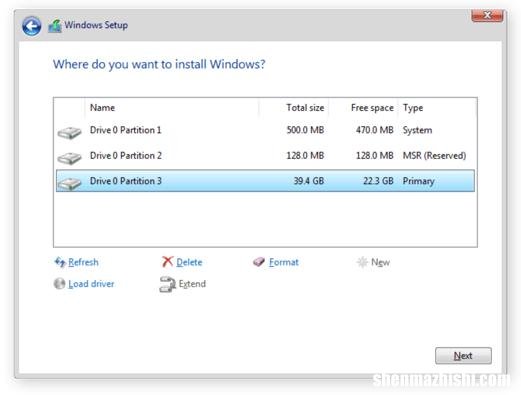Viewport: 521px width, 395px height.
Task: Click the 128.0 MB total size cell
Action: click(305, 156)
